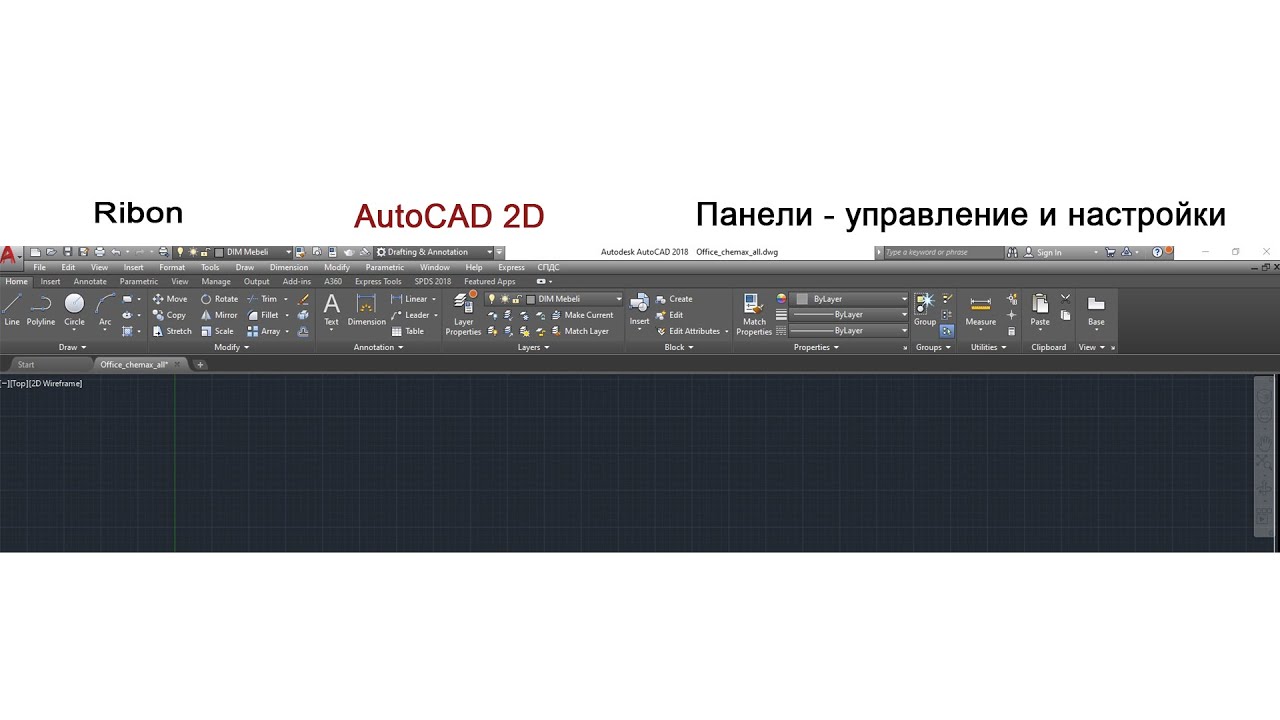Viewport: 1280px width, 720px height.
Task: Open the Help question mark icon
Action: tap(1158, 253)
